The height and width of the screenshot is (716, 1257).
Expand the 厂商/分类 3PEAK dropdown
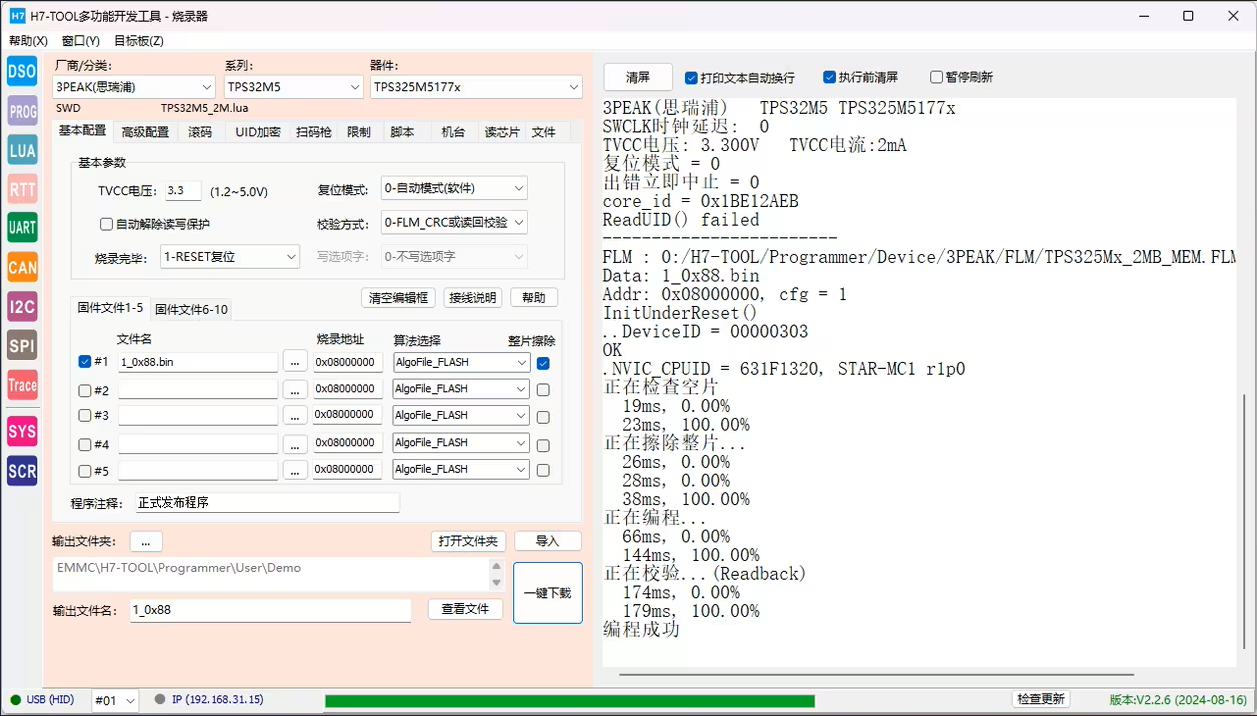click(x=134, y=87)
